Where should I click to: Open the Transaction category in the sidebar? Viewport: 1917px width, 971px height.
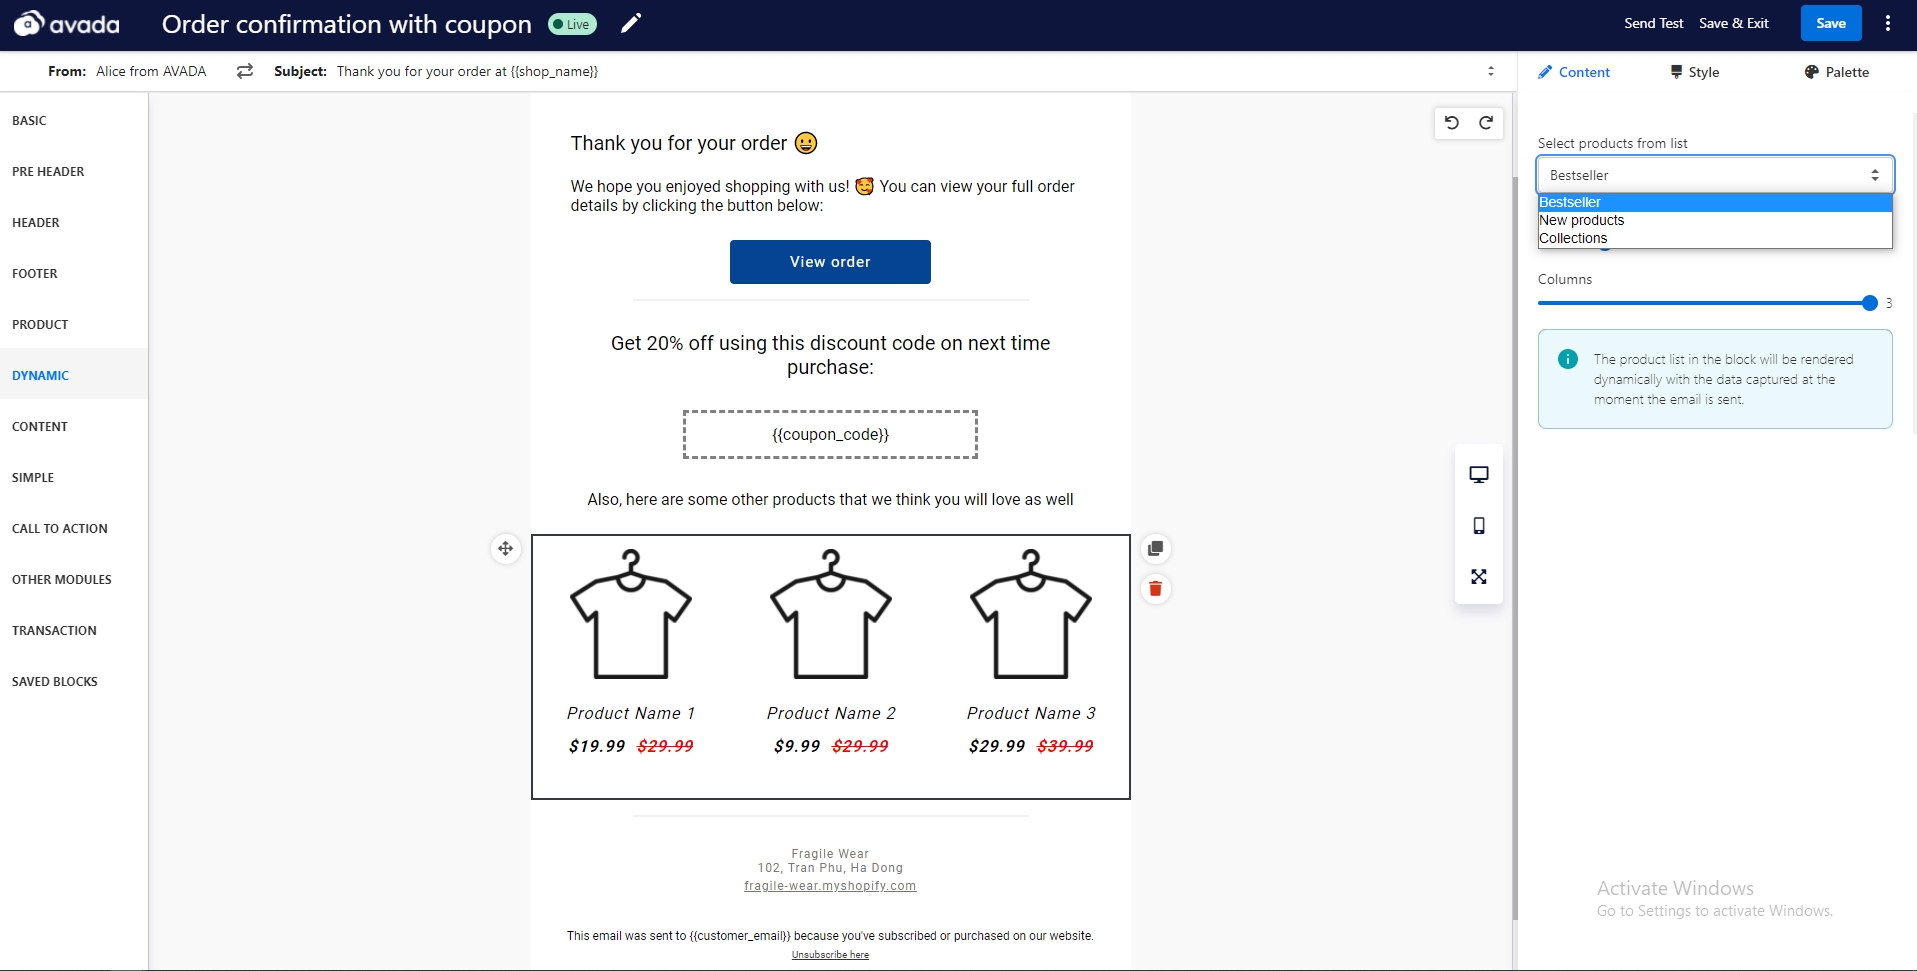[55, 630]
